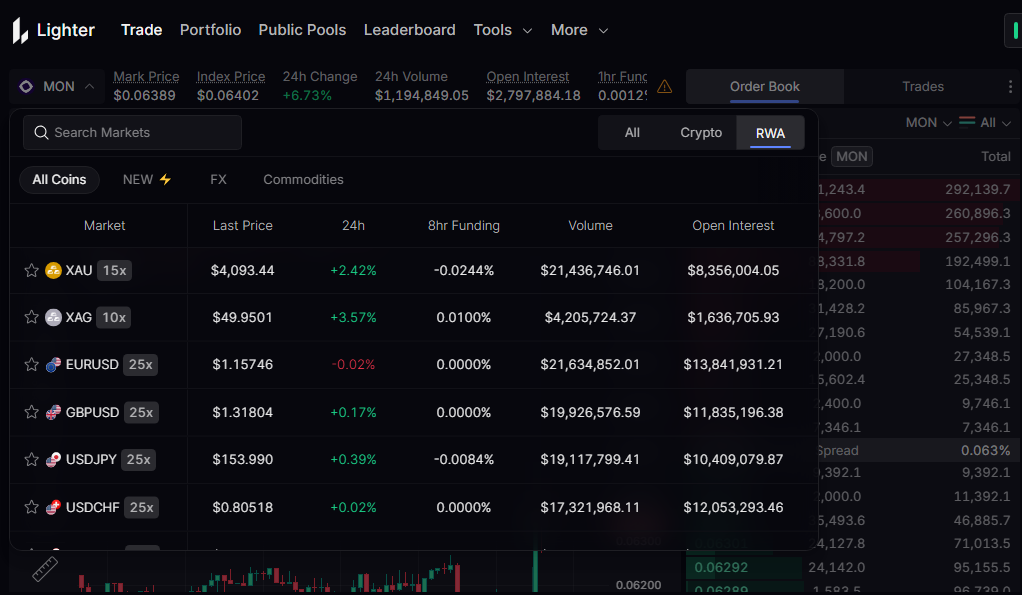Open the Tools dropdown menu
The image size is (1022, 595).
tap(503, 30)
